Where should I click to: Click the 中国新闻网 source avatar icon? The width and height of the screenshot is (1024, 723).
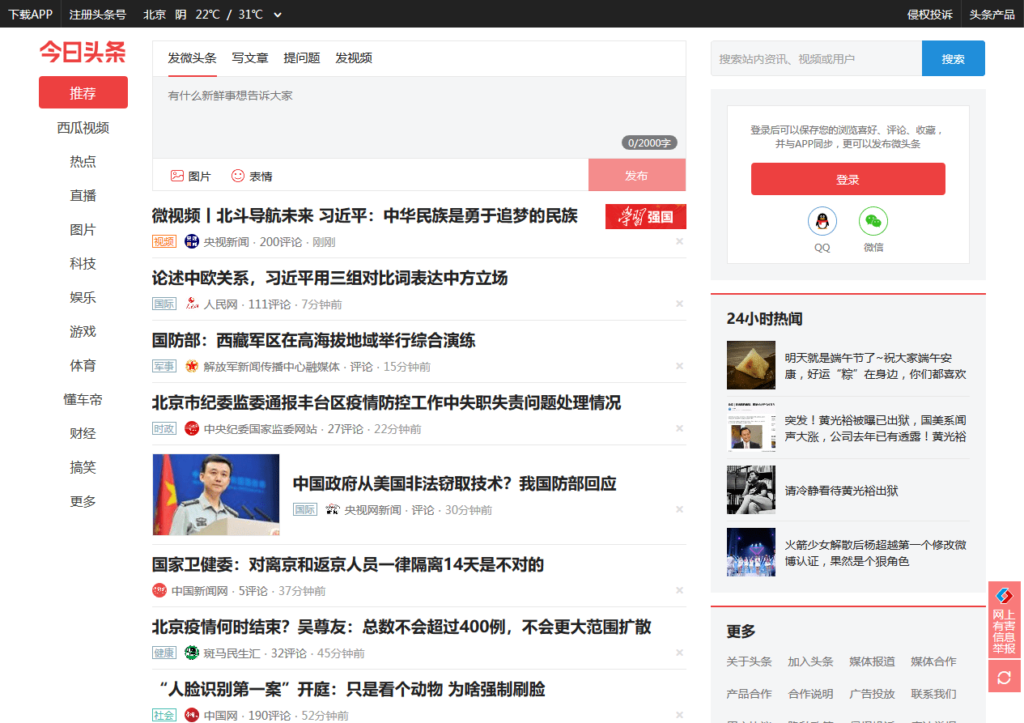[159, 590]
